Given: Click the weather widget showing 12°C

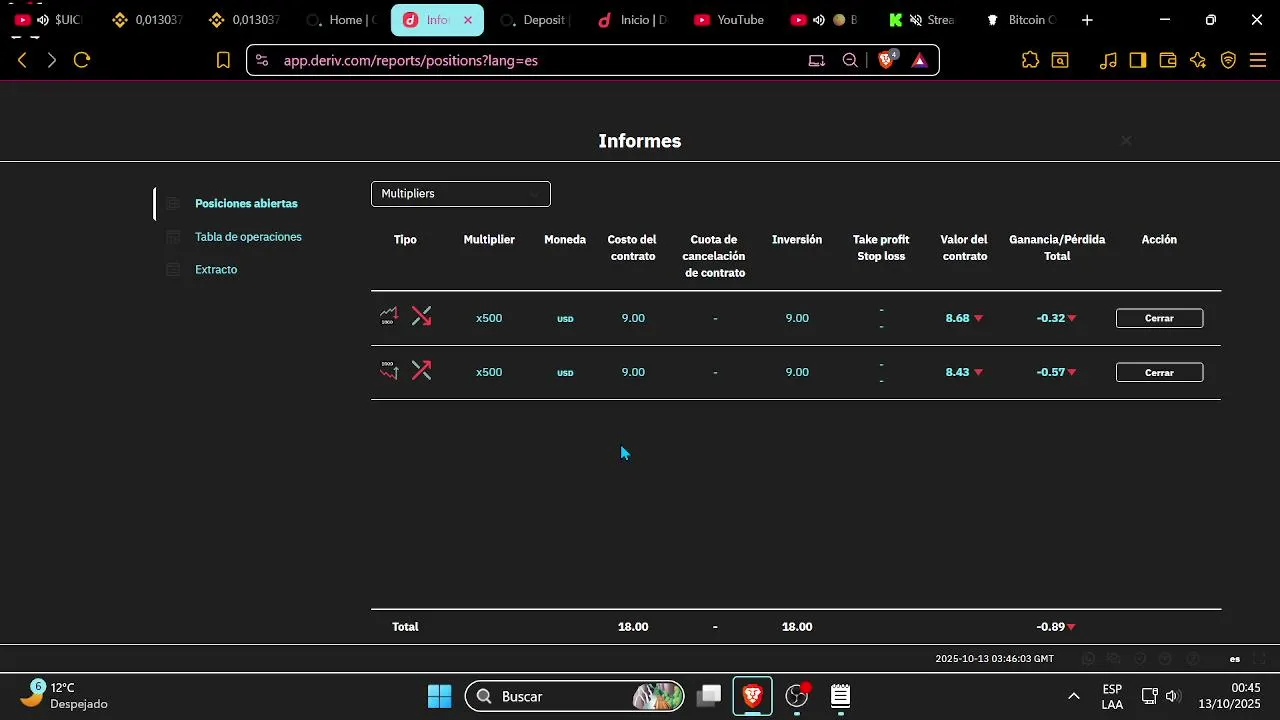Looking at the screenshot, I should [66, 695].
